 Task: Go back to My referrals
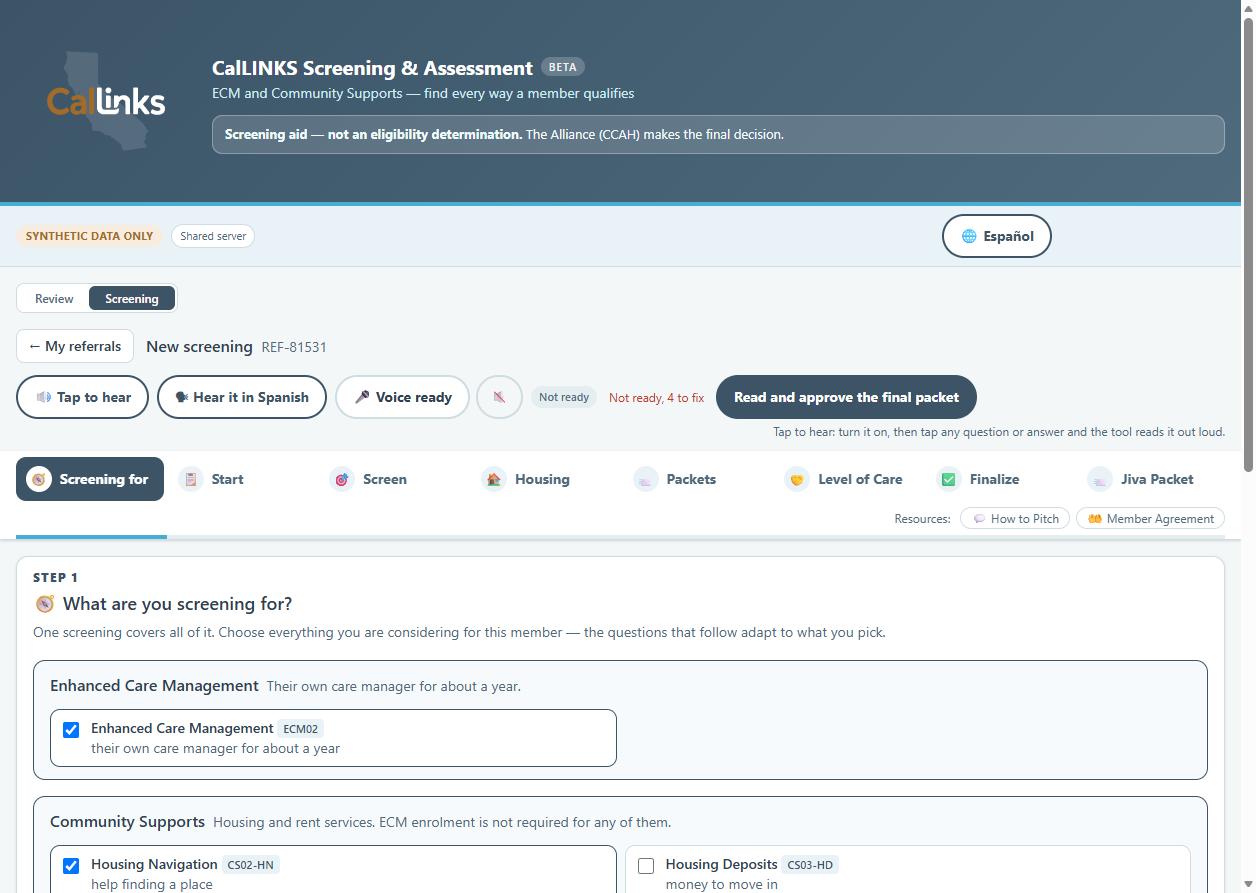pos(75,346)
